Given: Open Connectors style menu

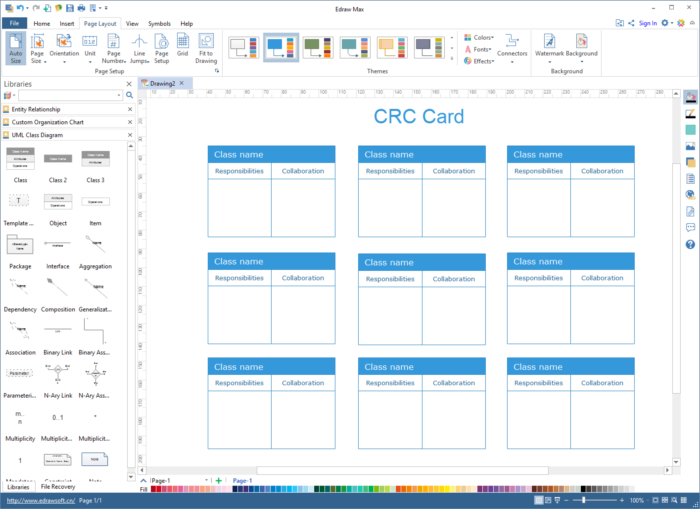Looking at the screenshot, I should (512, 49).
